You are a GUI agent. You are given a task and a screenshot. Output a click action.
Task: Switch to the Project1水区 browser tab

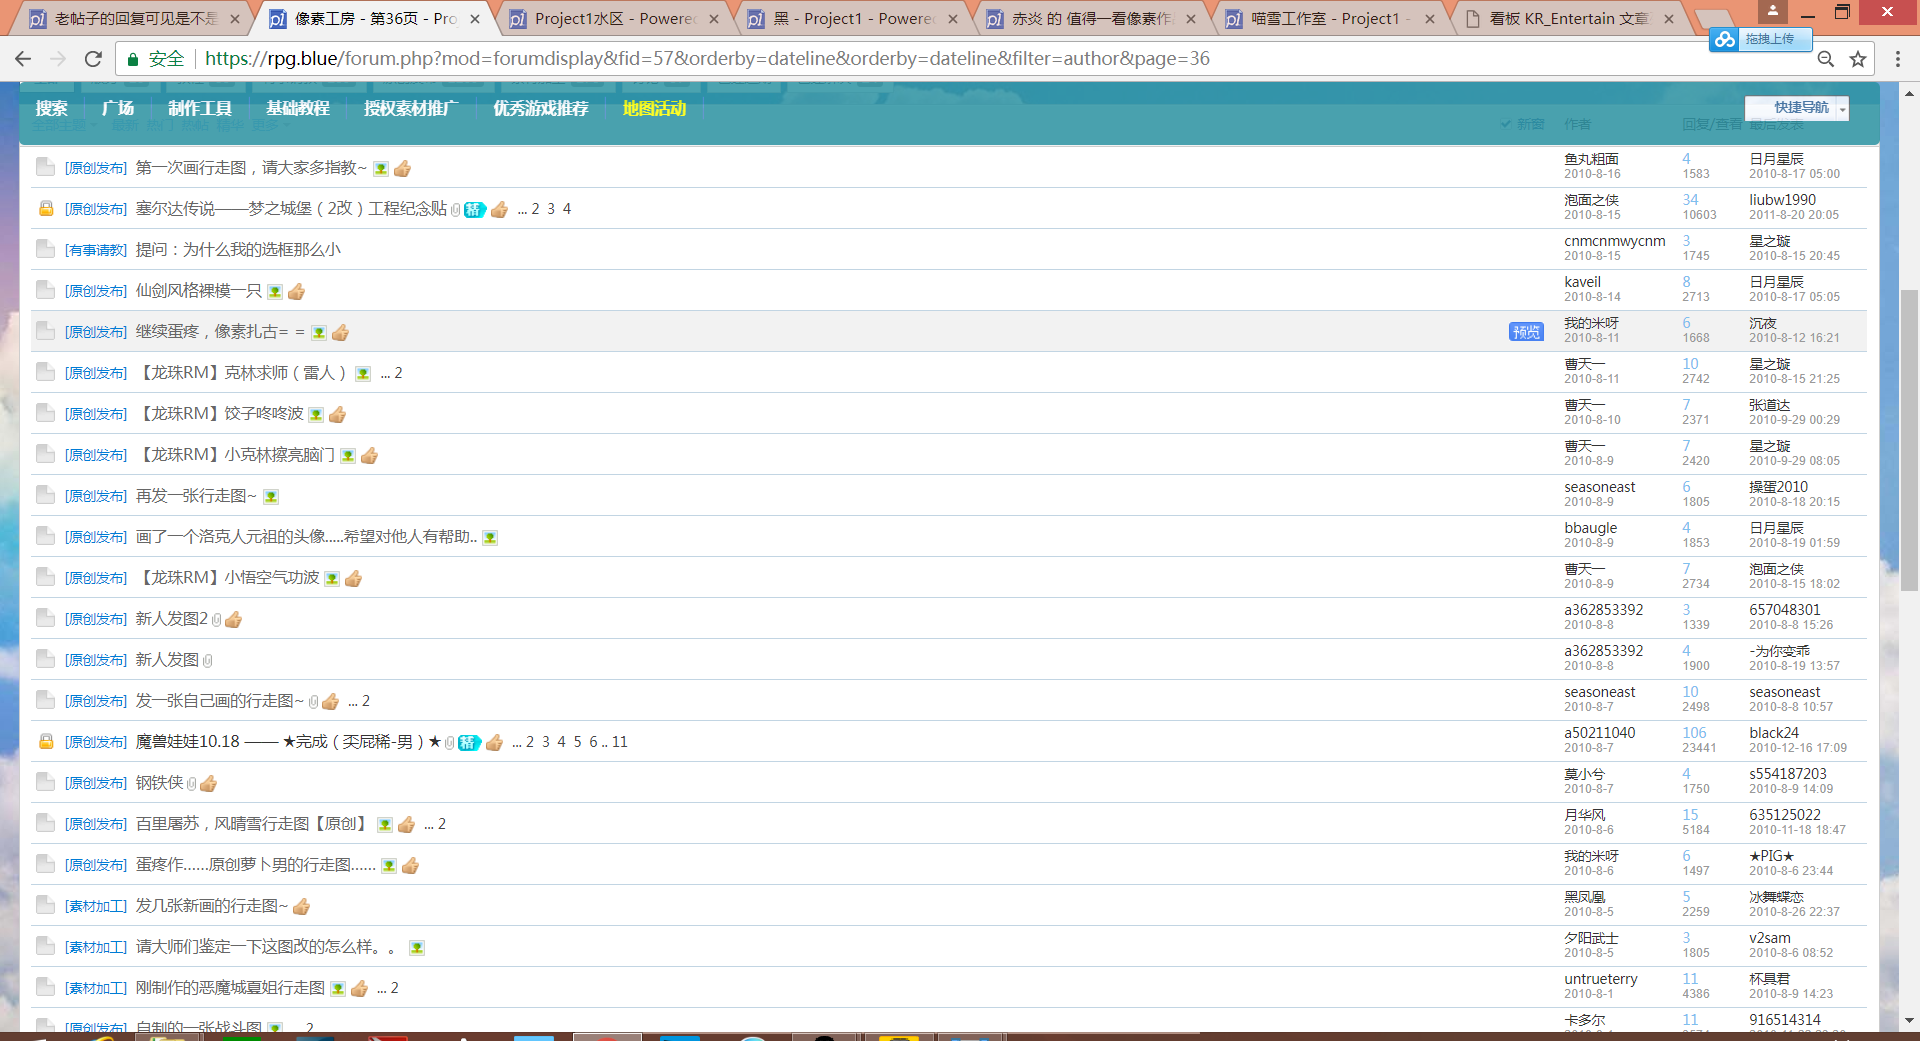click(x=615, y=19)
